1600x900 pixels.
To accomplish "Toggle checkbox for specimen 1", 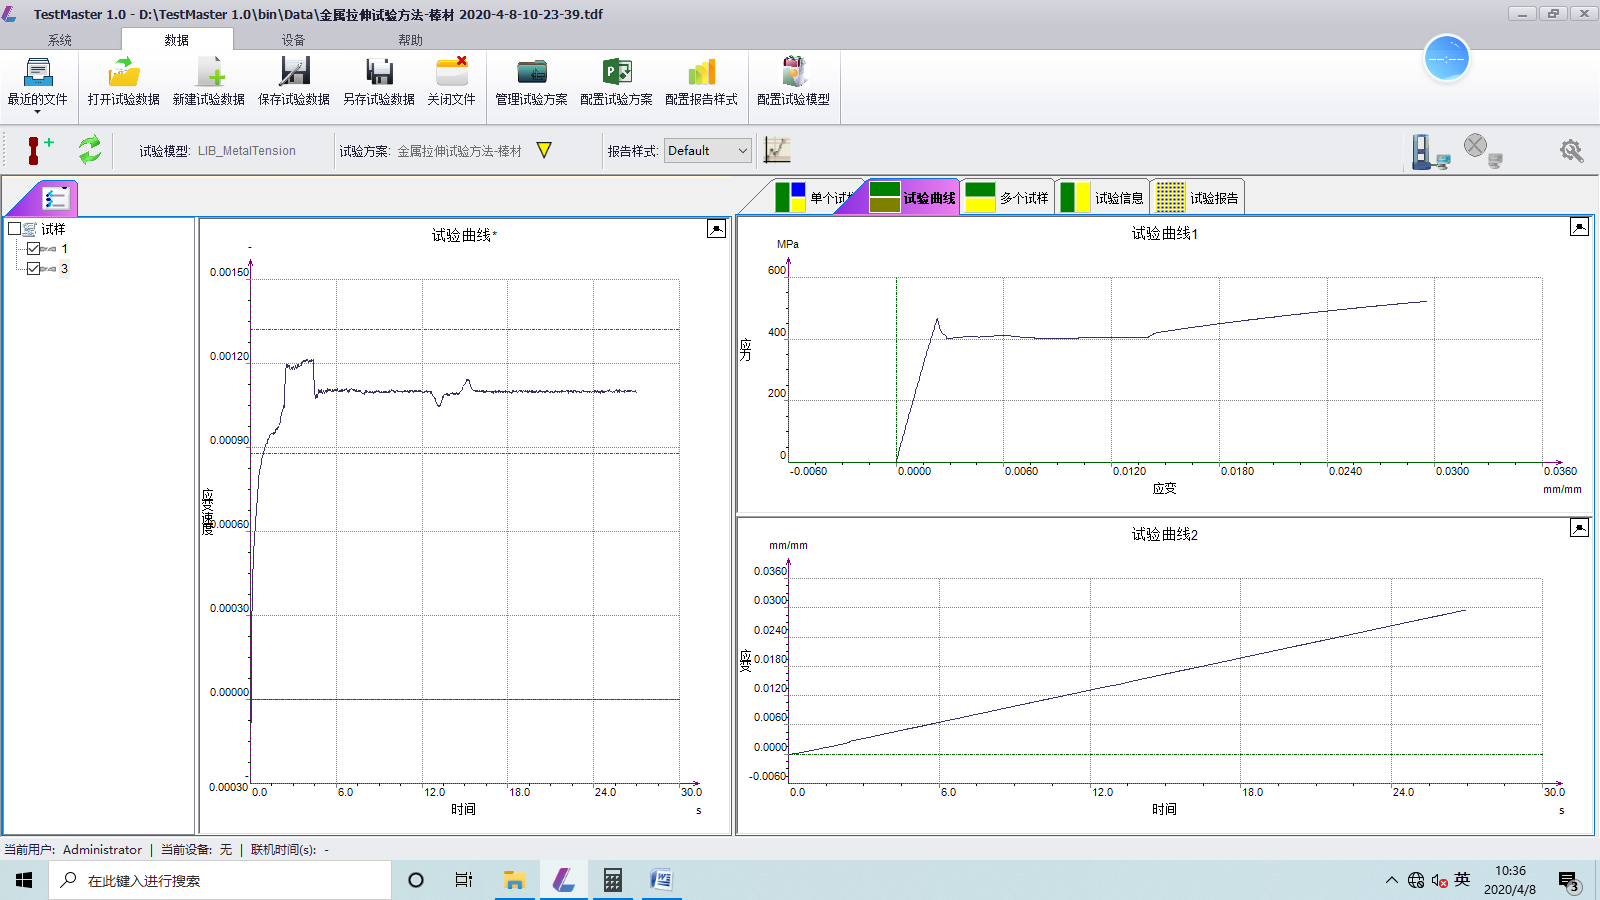I will [x=34, y=249].
